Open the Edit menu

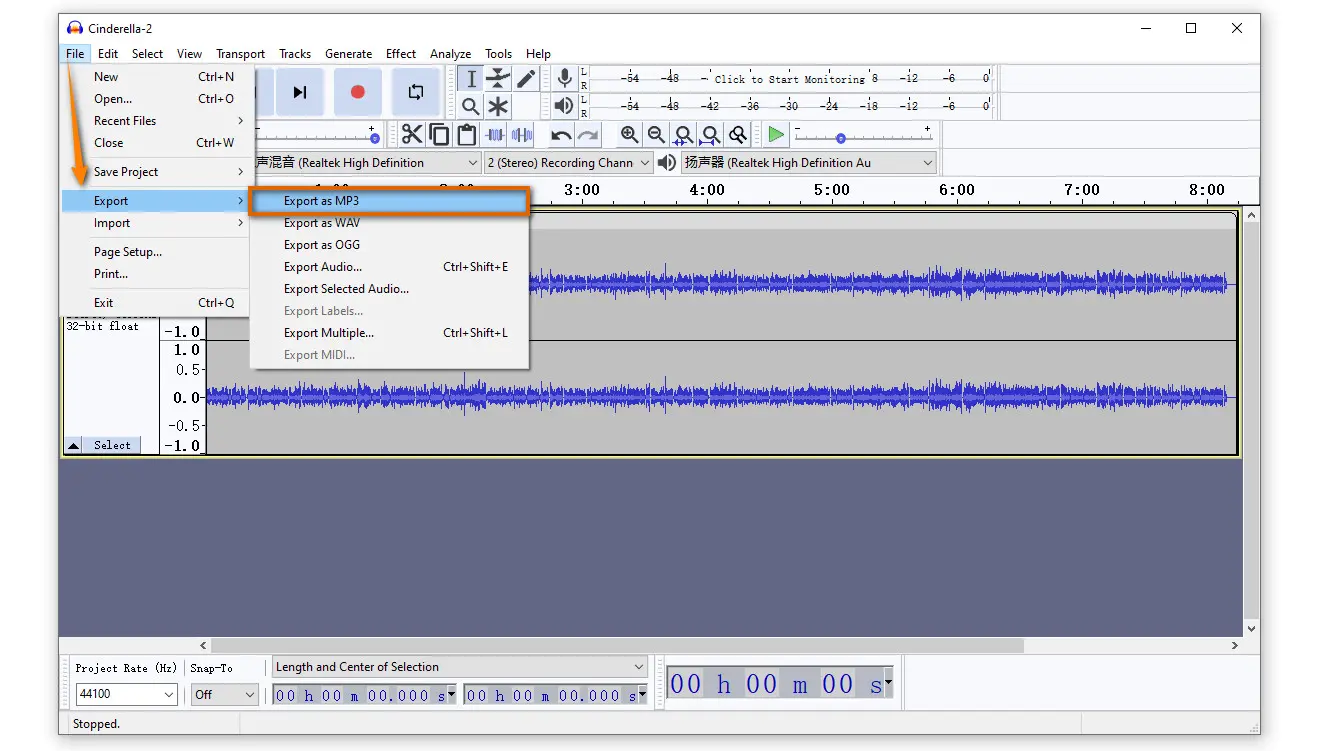pyautogui.click(x=108, y=54)
